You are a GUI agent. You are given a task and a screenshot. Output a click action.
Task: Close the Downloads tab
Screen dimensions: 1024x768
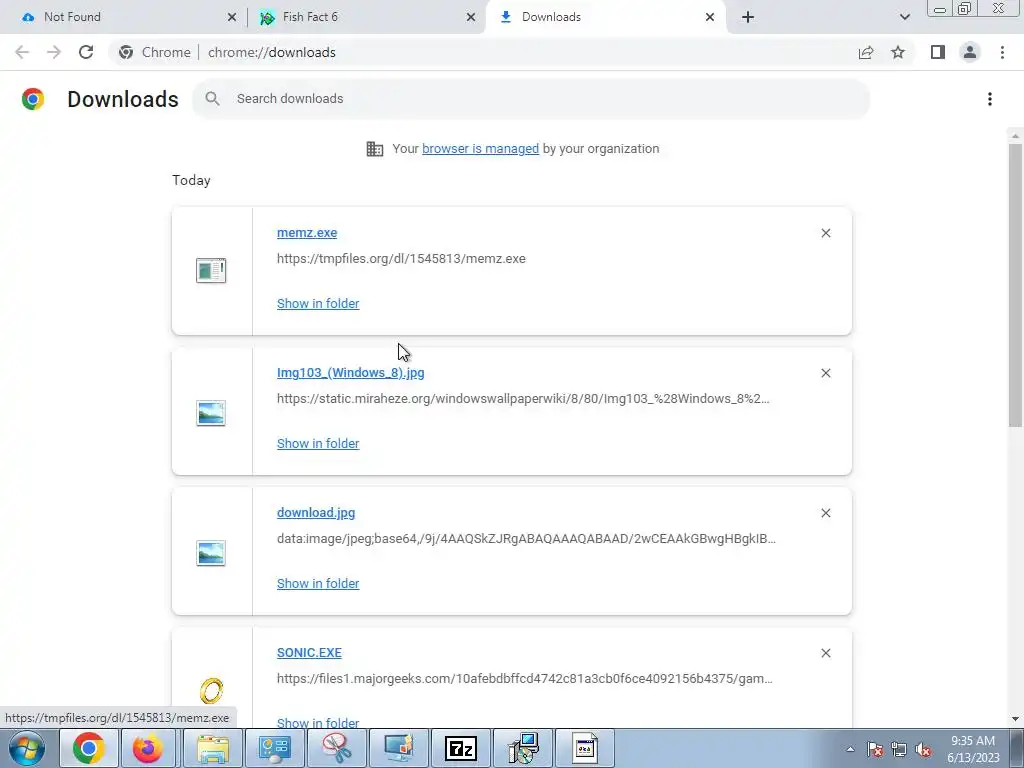[710, 18]
